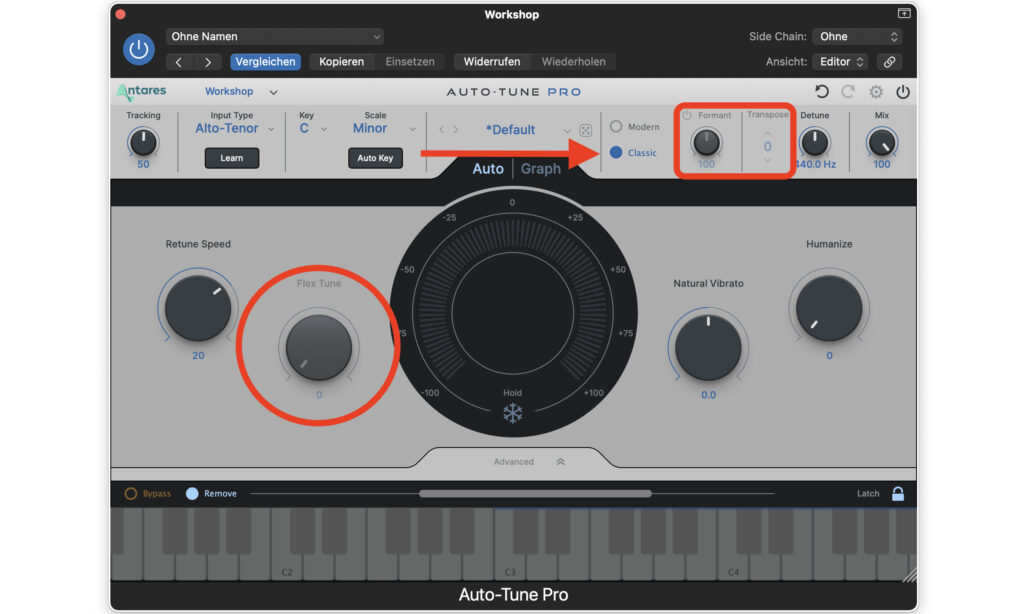The image size is (1024, 614).
Task: Open the *Default preset dropdown
Action: (528, 130)
